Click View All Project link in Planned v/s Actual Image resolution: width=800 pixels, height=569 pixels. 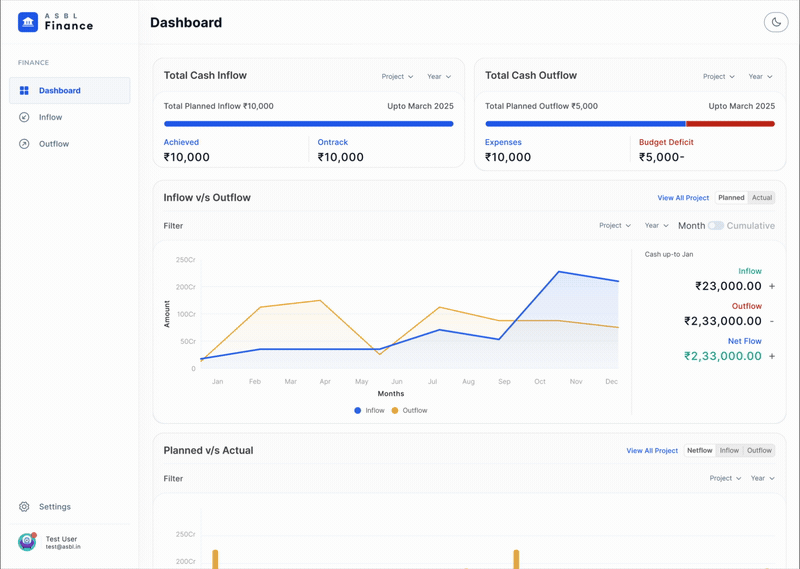click(x=652, y=451)
